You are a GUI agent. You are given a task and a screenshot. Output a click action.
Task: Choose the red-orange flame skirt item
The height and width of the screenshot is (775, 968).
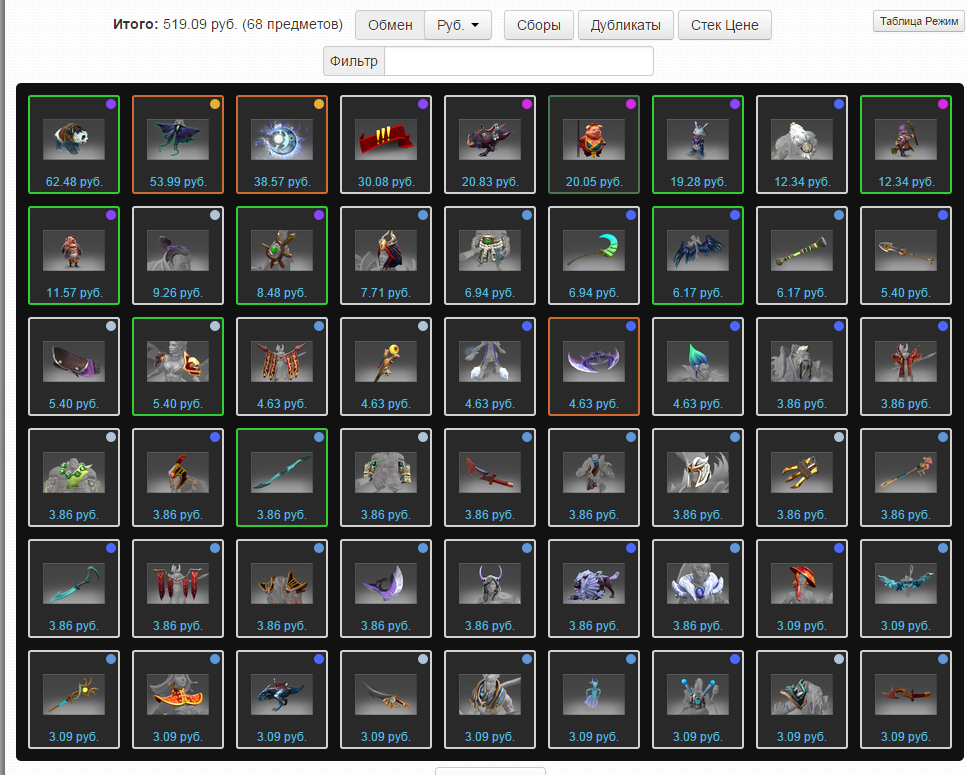coord(178,700)
